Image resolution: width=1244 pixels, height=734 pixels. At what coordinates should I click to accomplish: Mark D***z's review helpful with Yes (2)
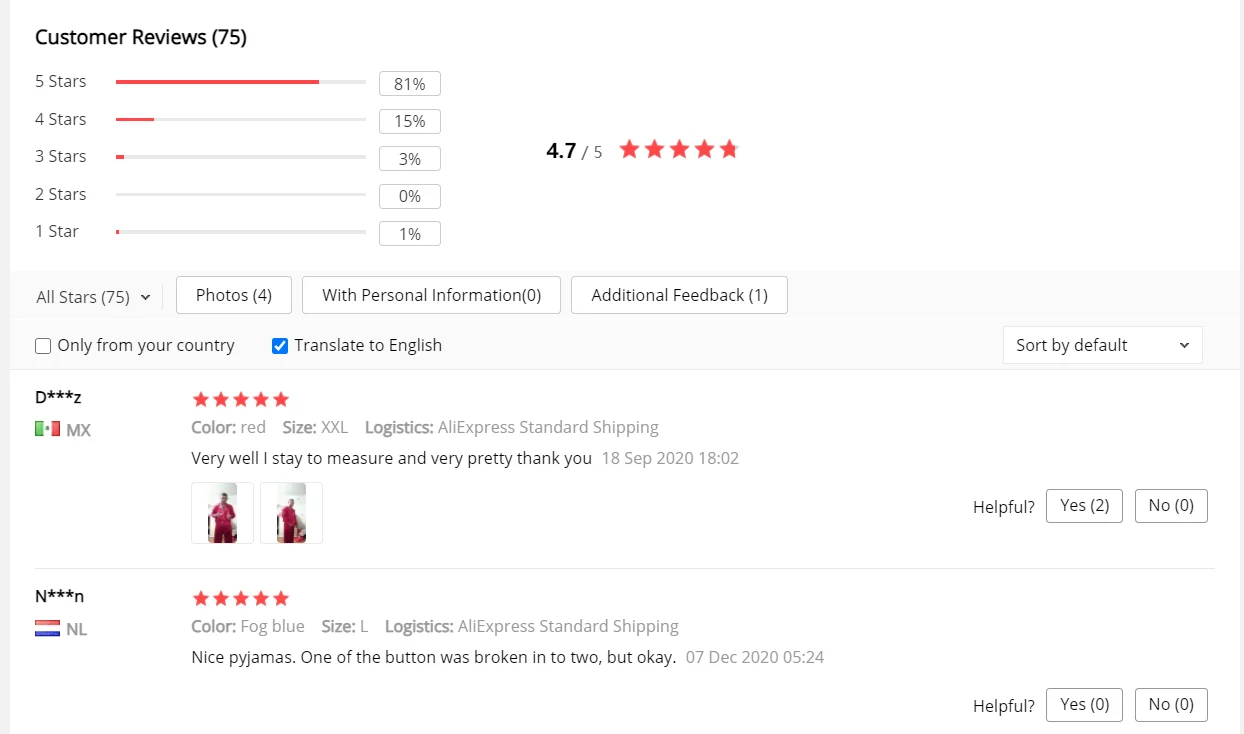coord(1084,506)
